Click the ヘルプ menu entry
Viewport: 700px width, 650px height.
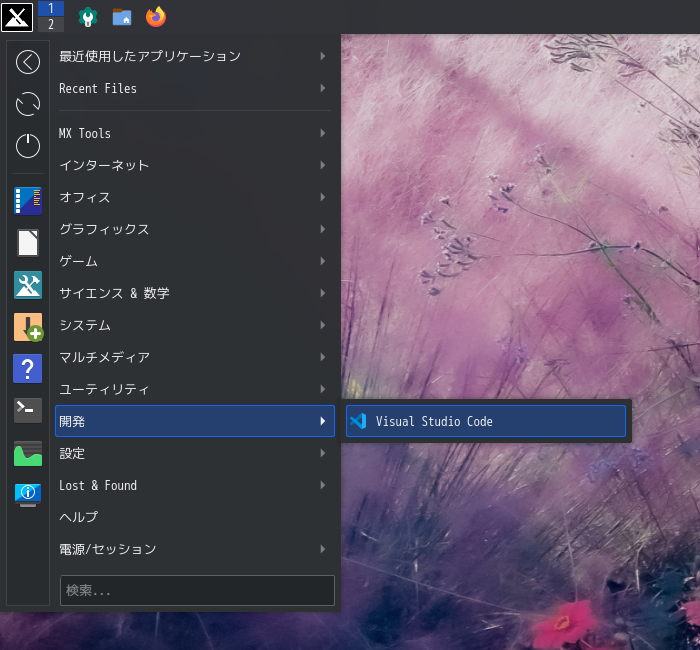pyautogui.click(x=195, y=517)
